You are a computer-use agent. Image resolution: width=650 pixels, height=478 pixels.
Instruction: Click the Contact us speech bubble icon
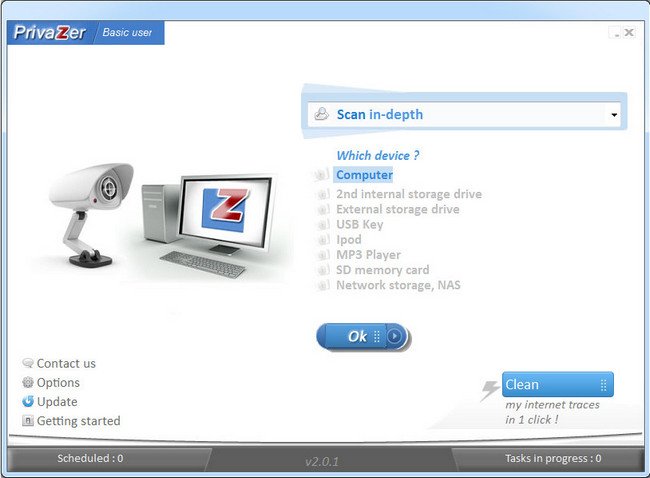[28, 363]
